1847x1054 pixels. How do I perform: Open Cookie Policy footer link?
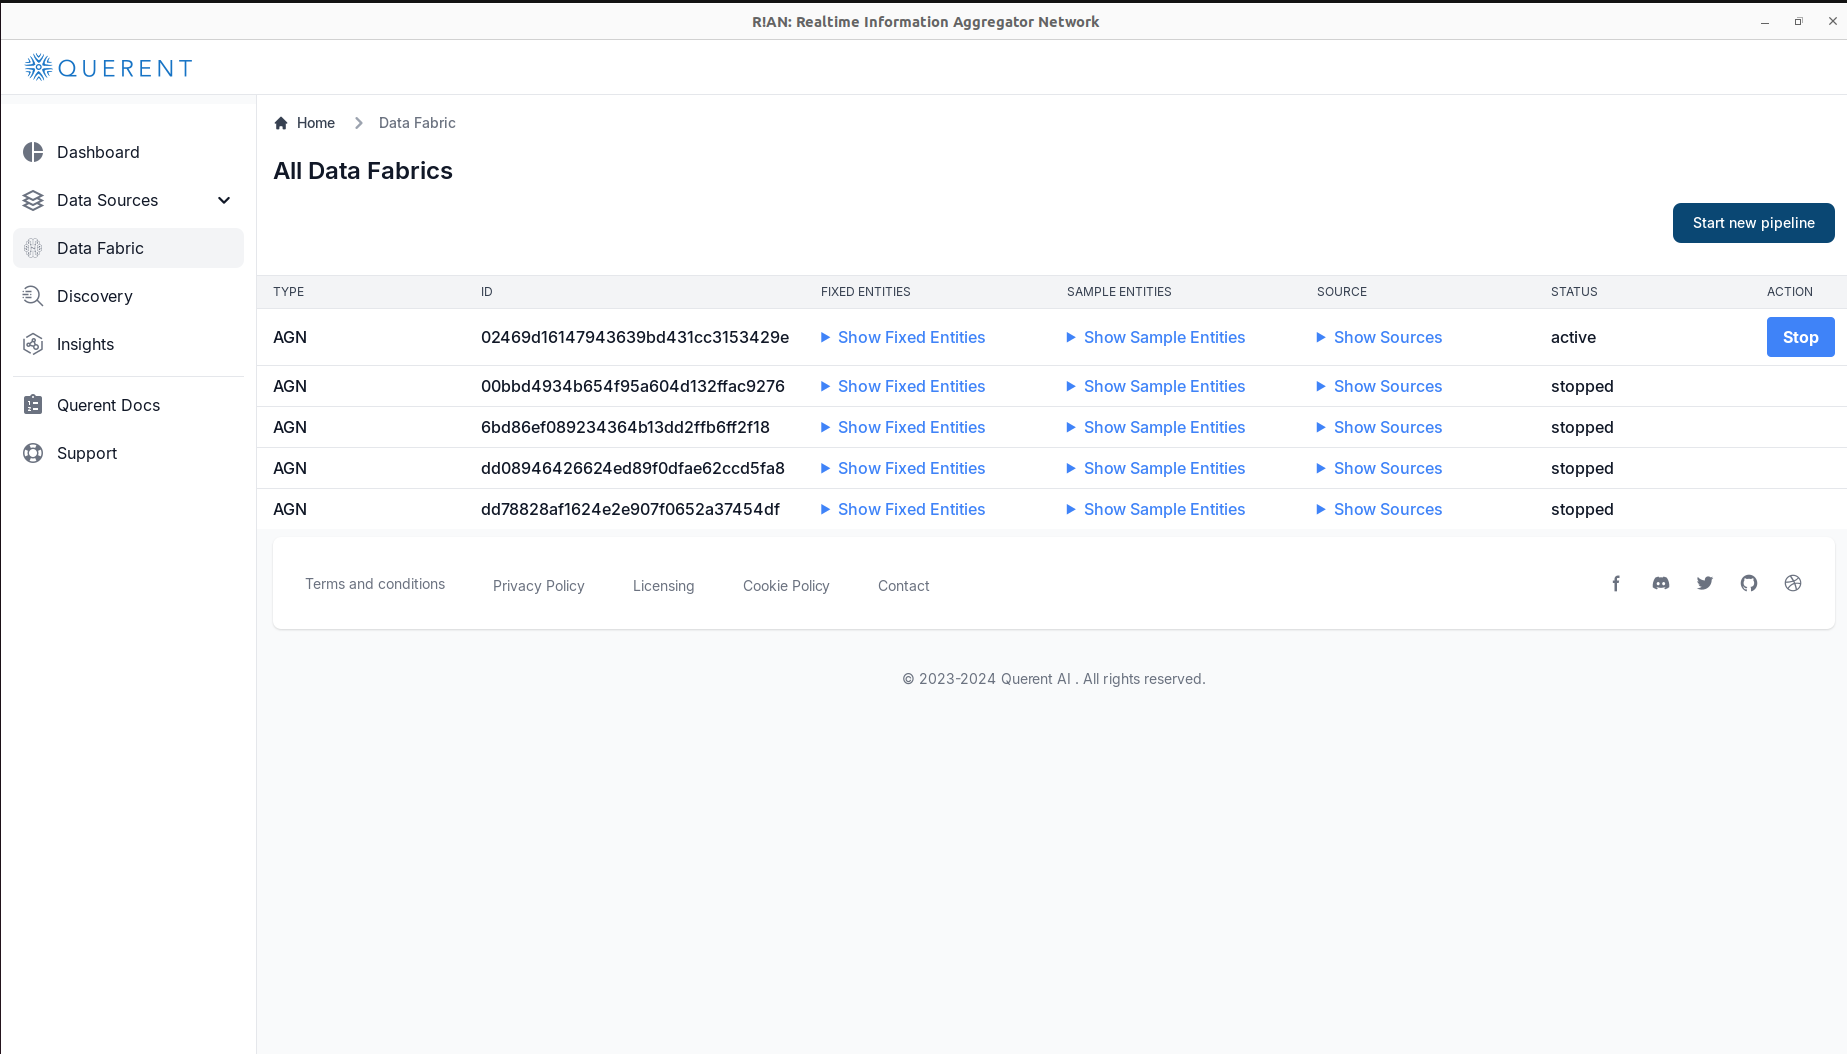click(x=786, y=586)
